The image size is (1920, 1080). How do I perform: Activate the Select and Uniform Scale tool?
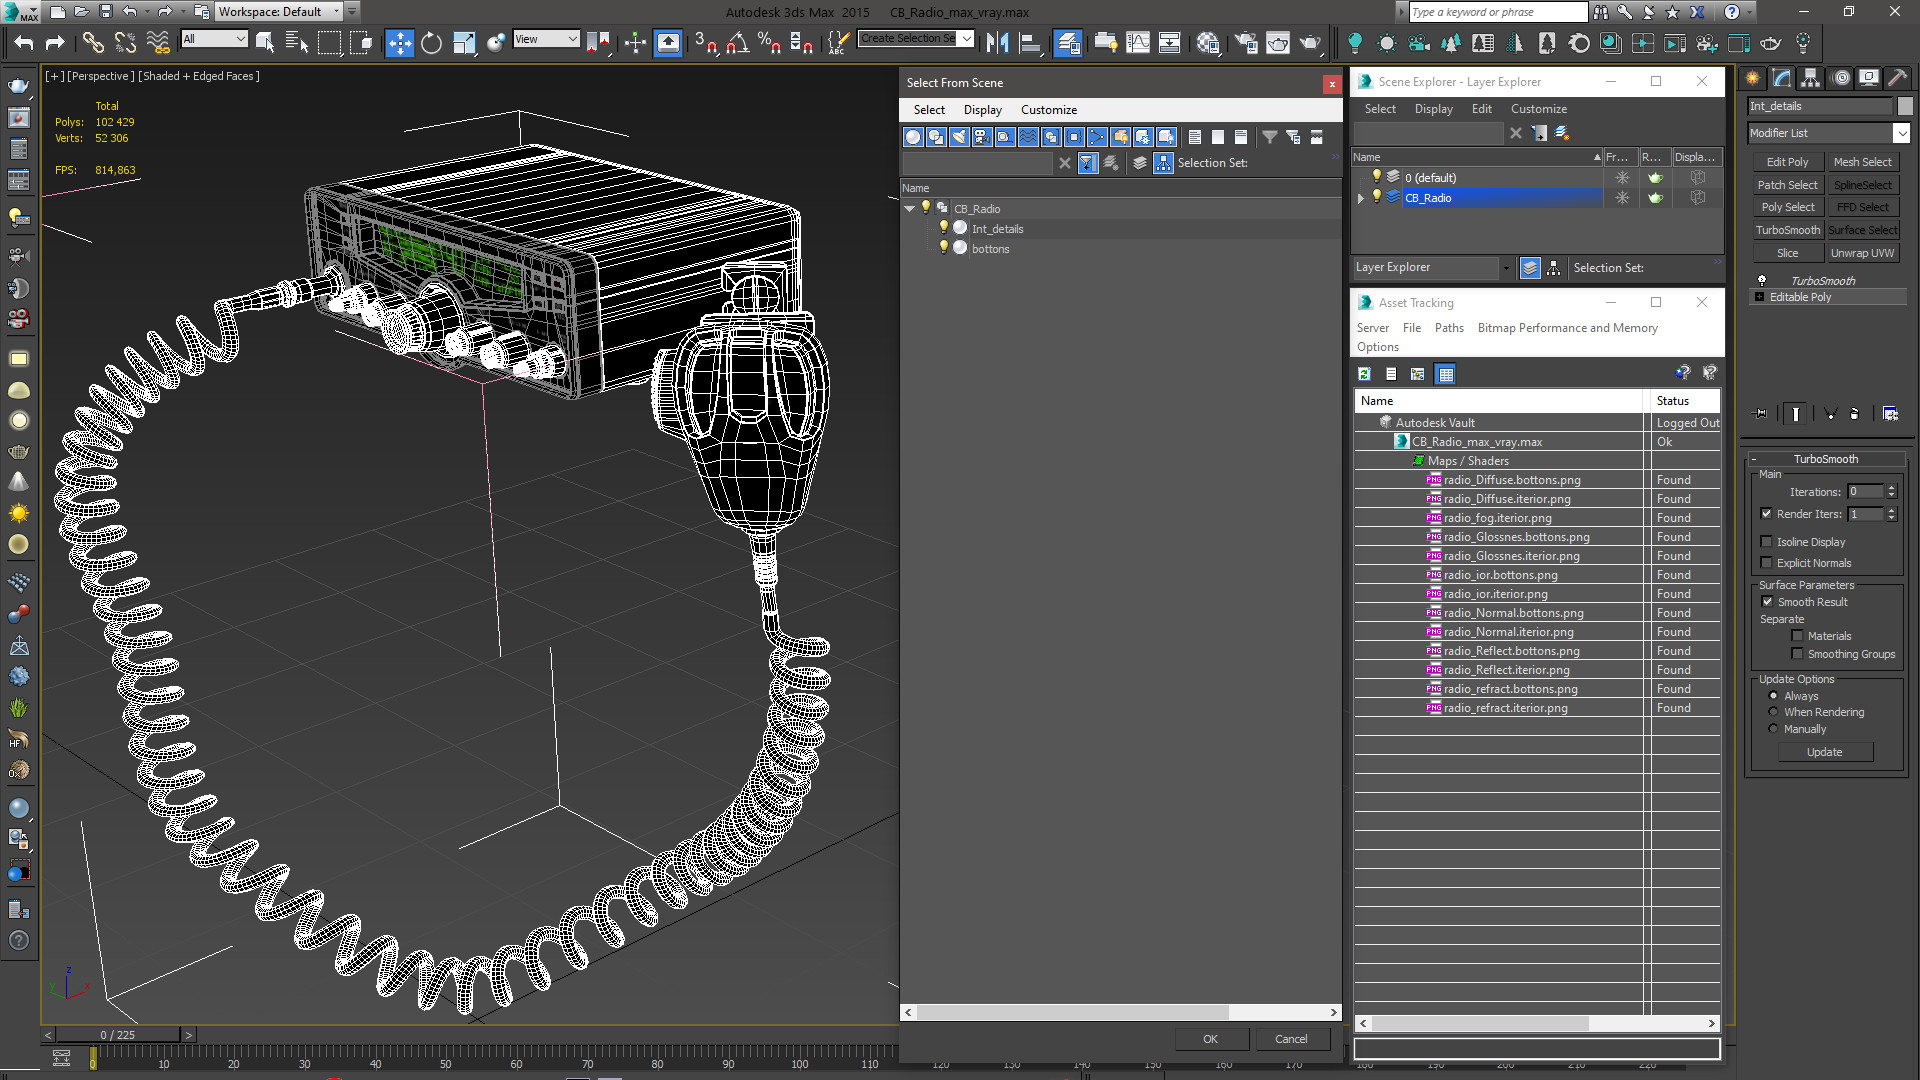point(464,43)
